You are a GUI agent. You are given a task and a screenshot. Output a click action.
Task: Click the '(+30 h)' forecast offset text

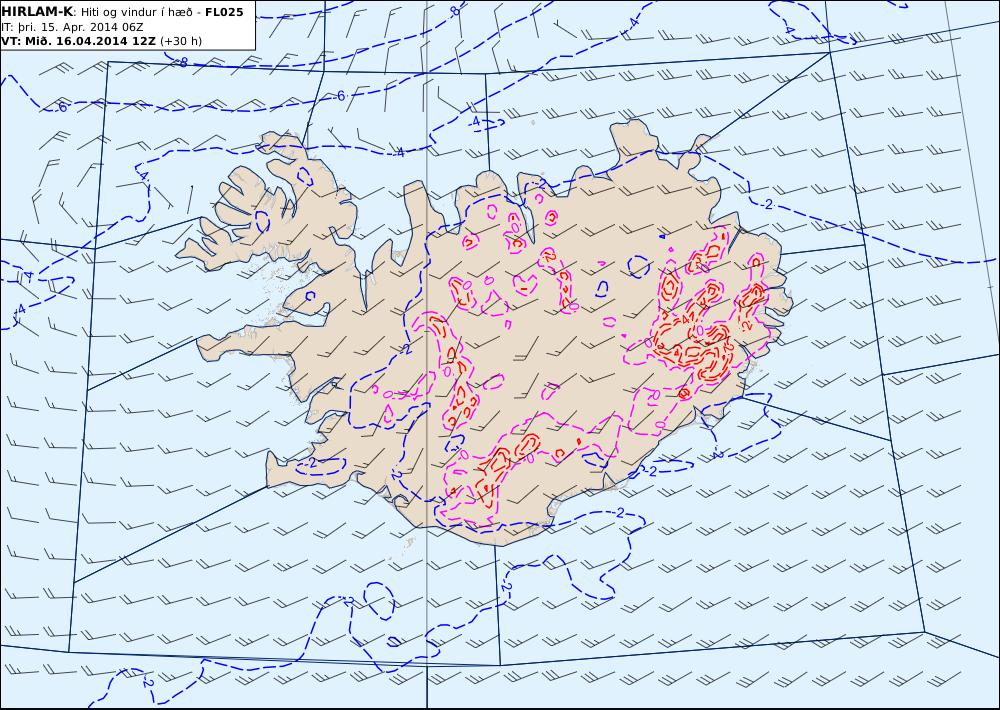click(x=180, y=41)
